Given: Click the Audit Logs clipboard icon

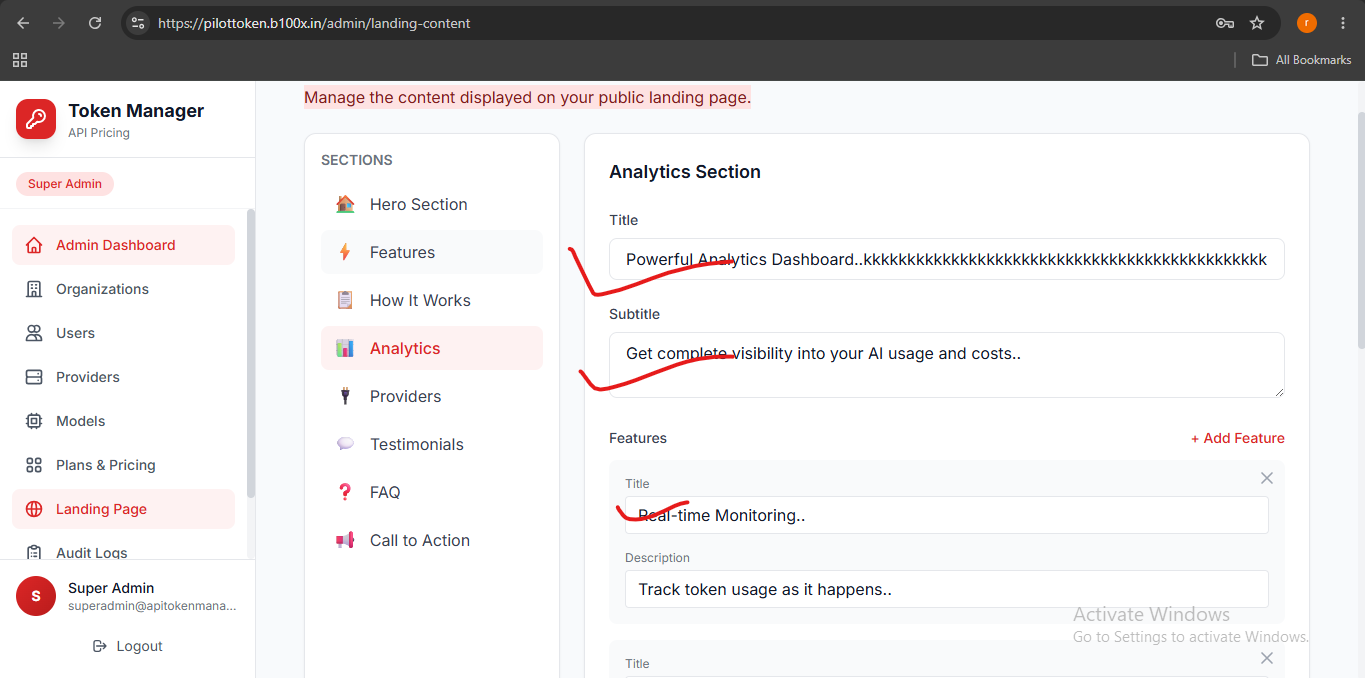Looking at the screenshot, I should point(34,552).
